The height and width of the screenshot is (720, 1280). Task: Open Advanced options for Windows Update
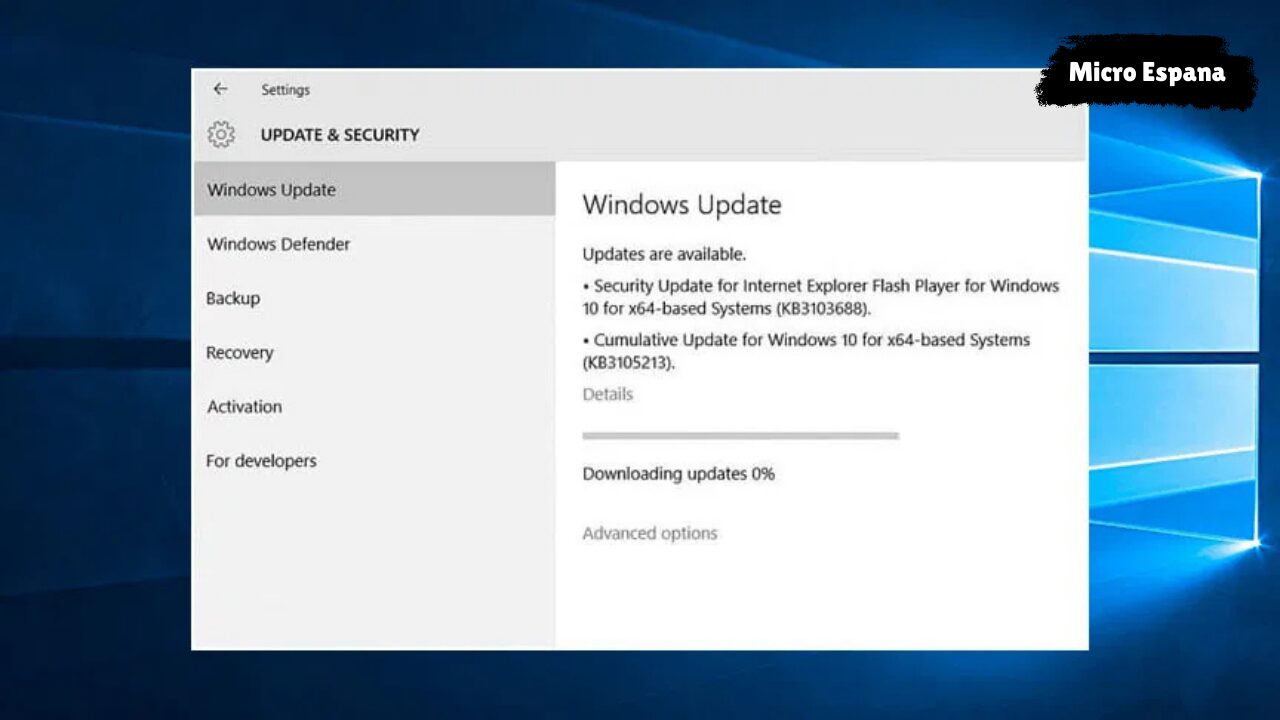coord(650,533)
